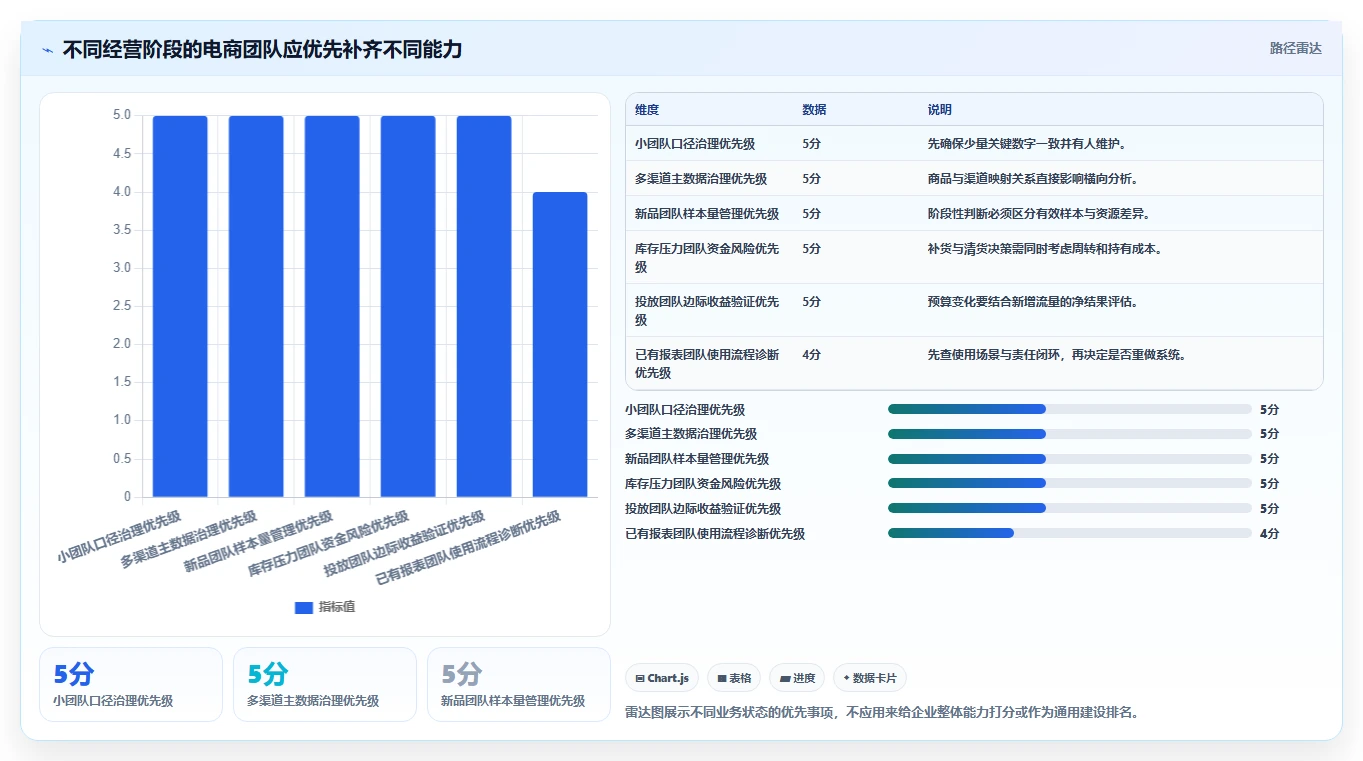Click the 指标值 legend label
Screen dimensions: 1363x761
[x=337, y=607]
